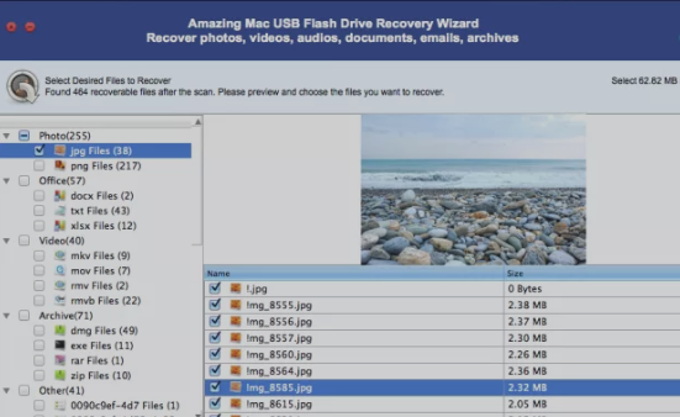Collapse the Other(41) tree group

[x=7, y=391]
